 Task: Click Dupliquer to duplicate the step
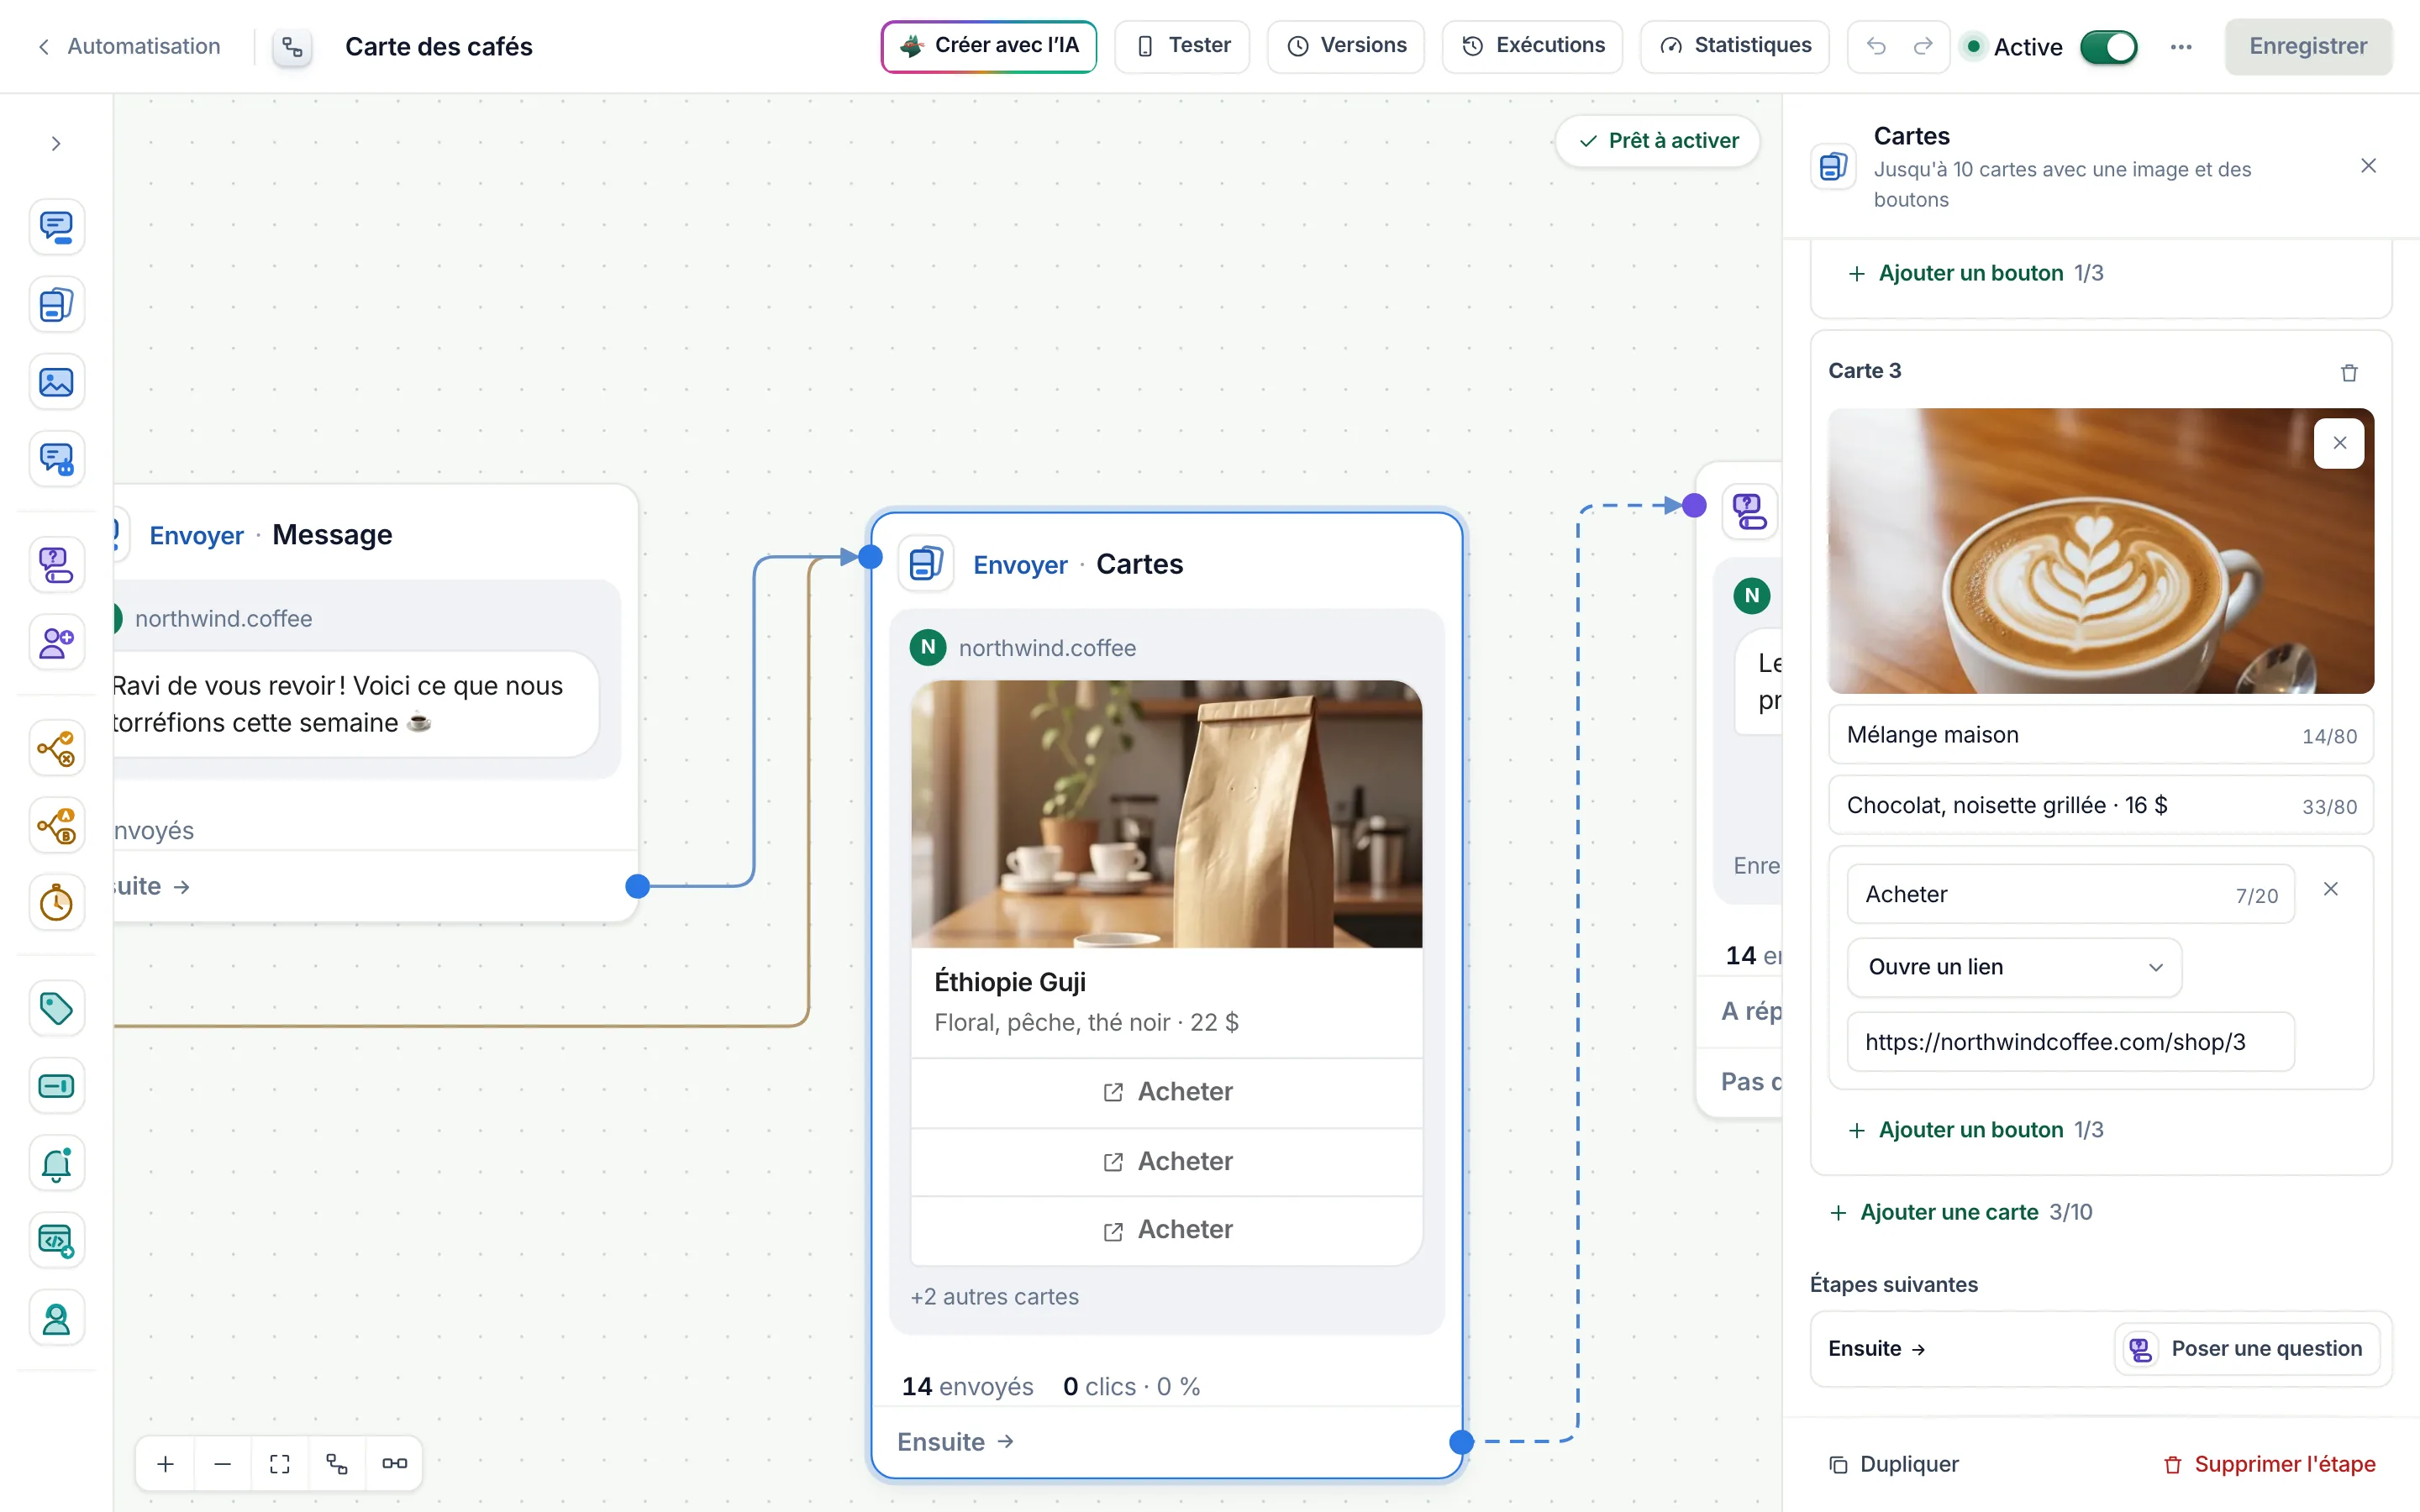(1893, 1464)
